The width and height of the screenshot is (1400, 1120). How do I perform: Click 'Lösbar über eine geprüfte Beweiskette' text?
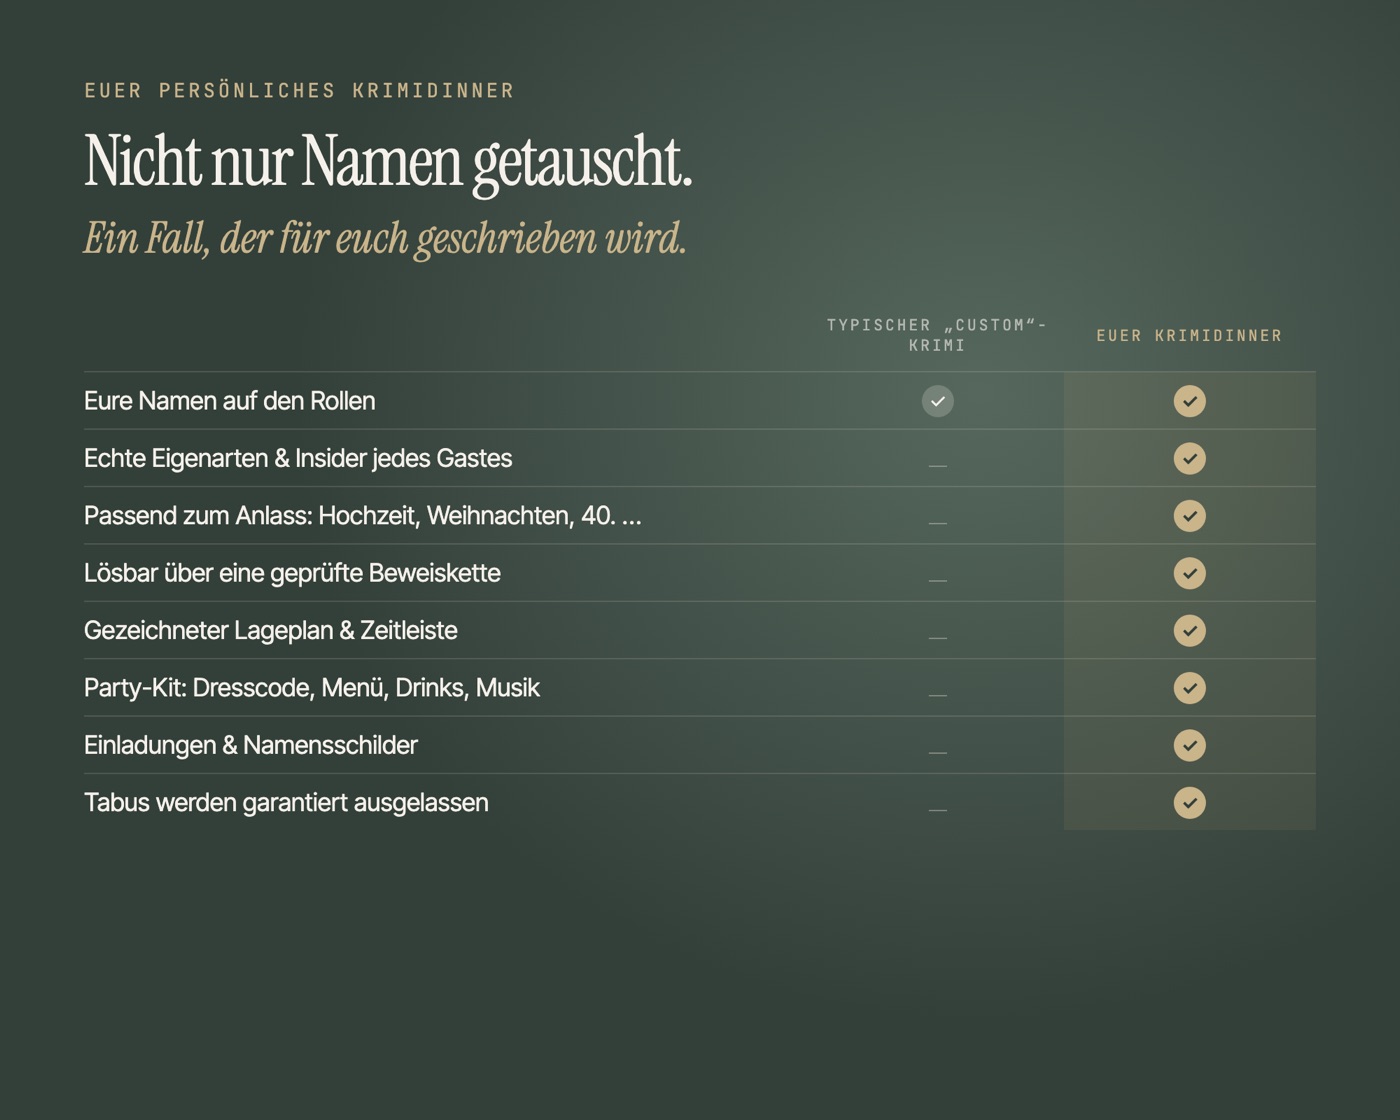click(292, 573)
